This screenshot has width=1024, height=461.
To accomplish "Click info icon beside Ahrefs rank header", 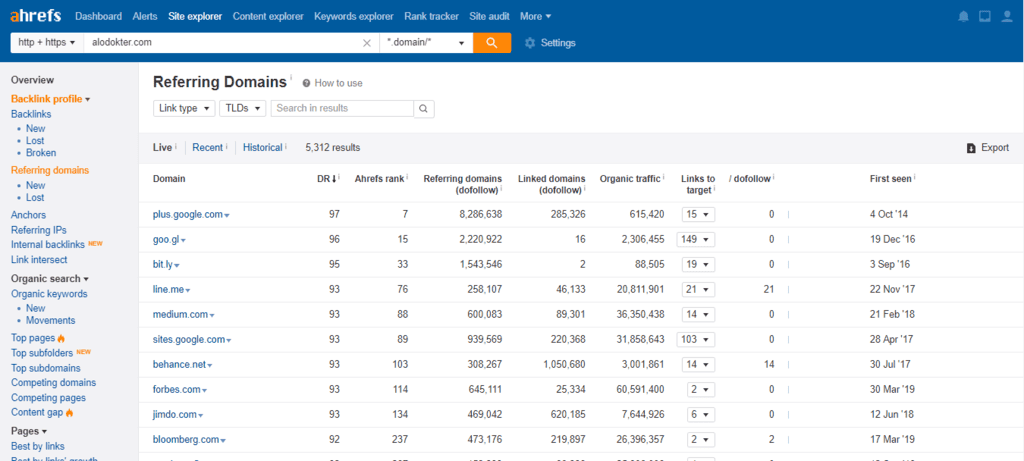I will point(407,176).
